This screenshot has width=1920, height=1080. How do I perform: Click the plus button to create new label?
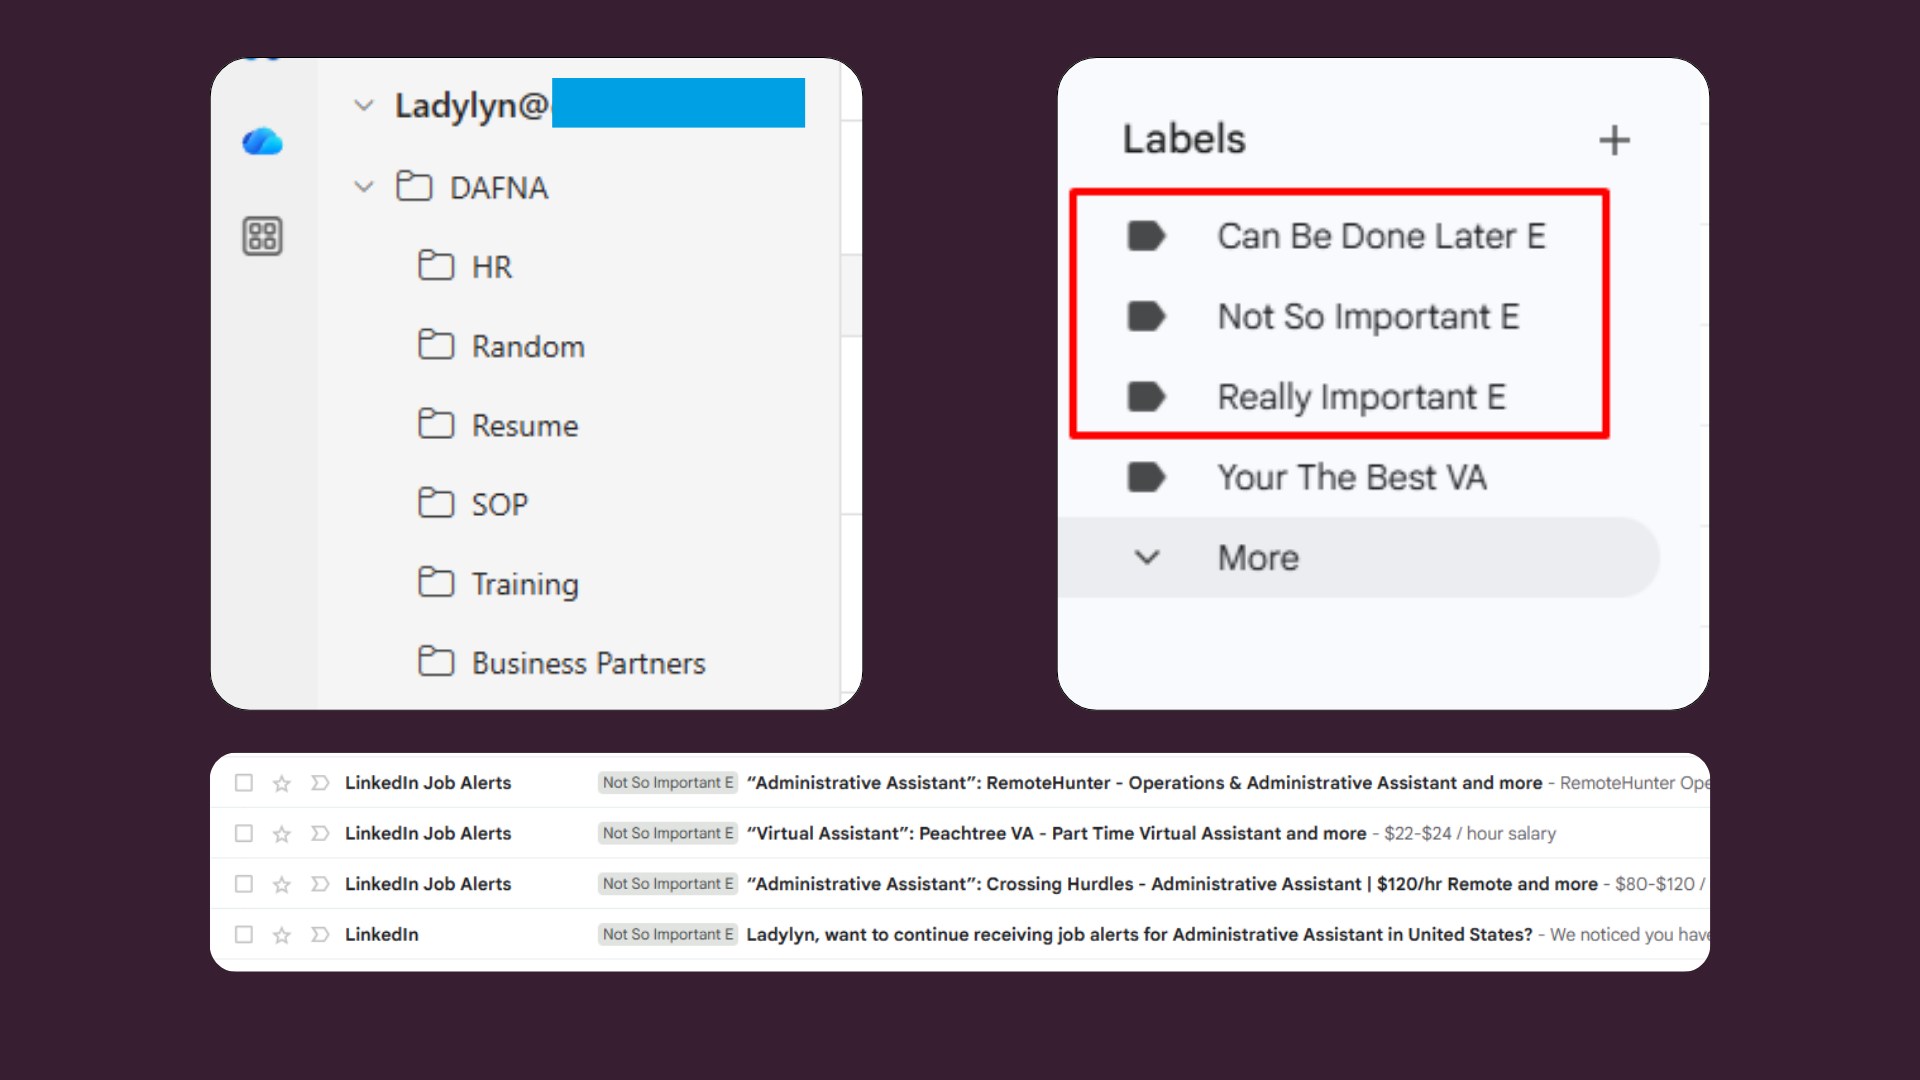tap(1614, 140)
